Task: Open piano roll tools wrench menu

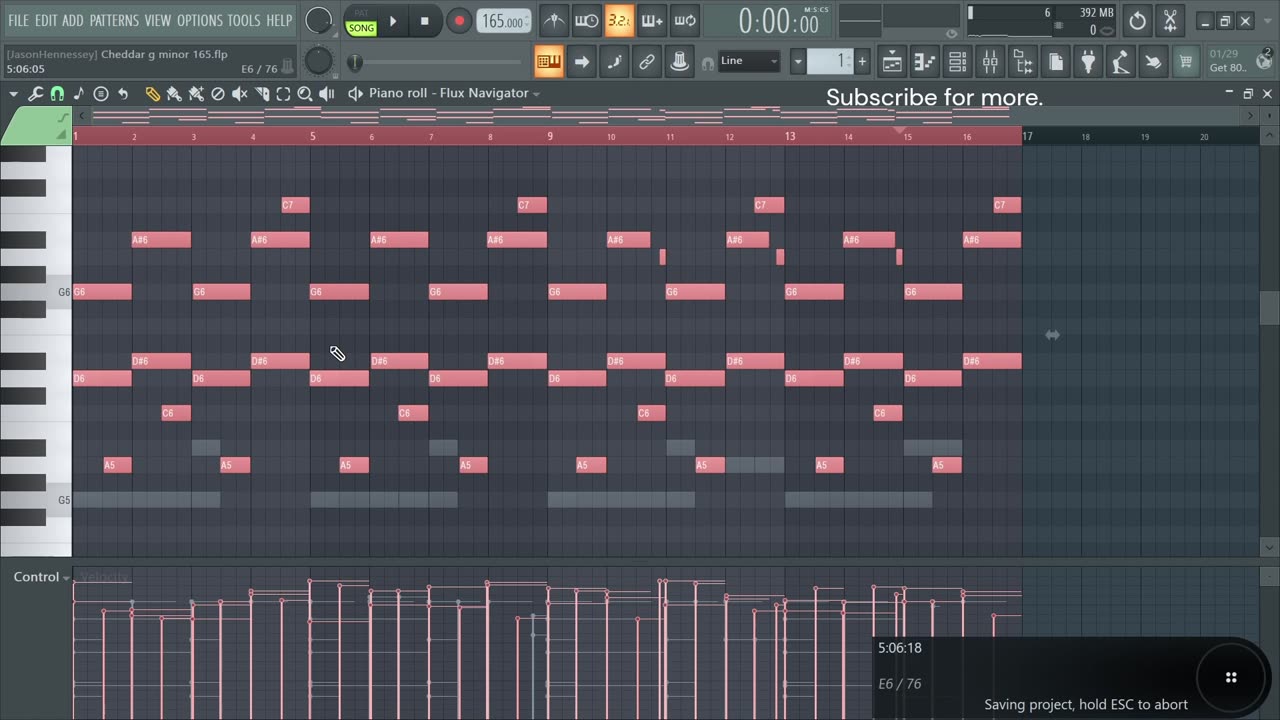Action: pos(35,94)
